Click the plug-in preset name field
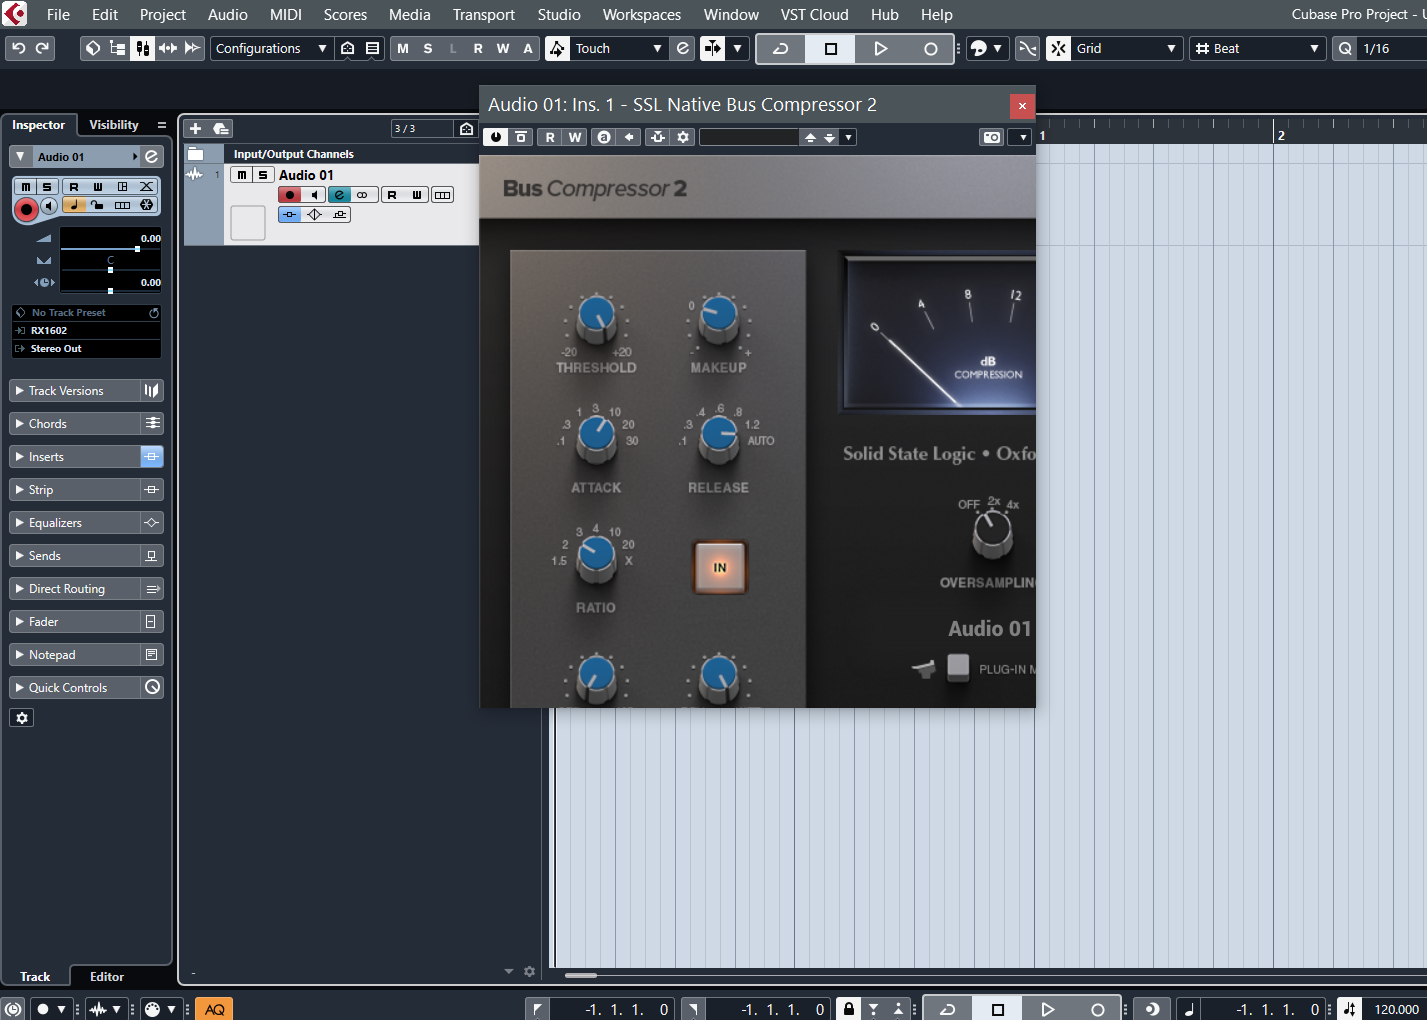Screen dimensions: 1427x1020 point(749,137)
